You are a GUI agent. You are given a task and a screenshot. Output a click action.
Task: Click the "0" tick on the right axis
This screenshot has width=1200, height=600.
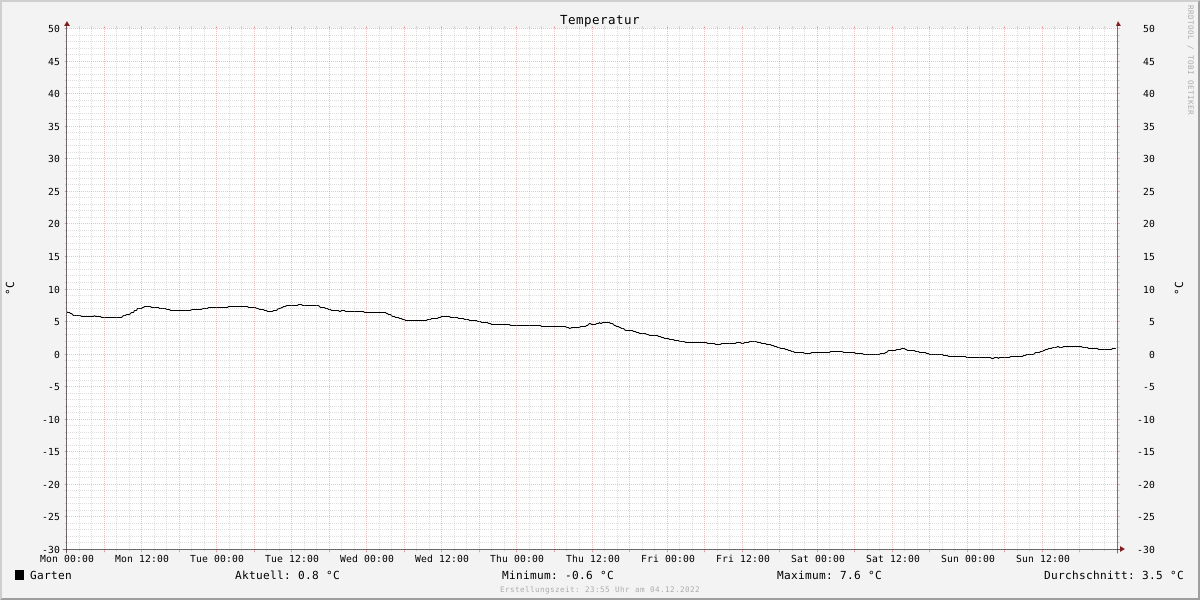[x=1151, y=354]
